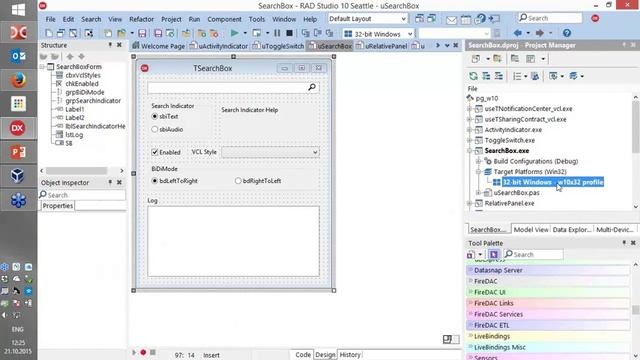
Task: Click the calendar icon in top toolbar
Action: coord(466,19)
